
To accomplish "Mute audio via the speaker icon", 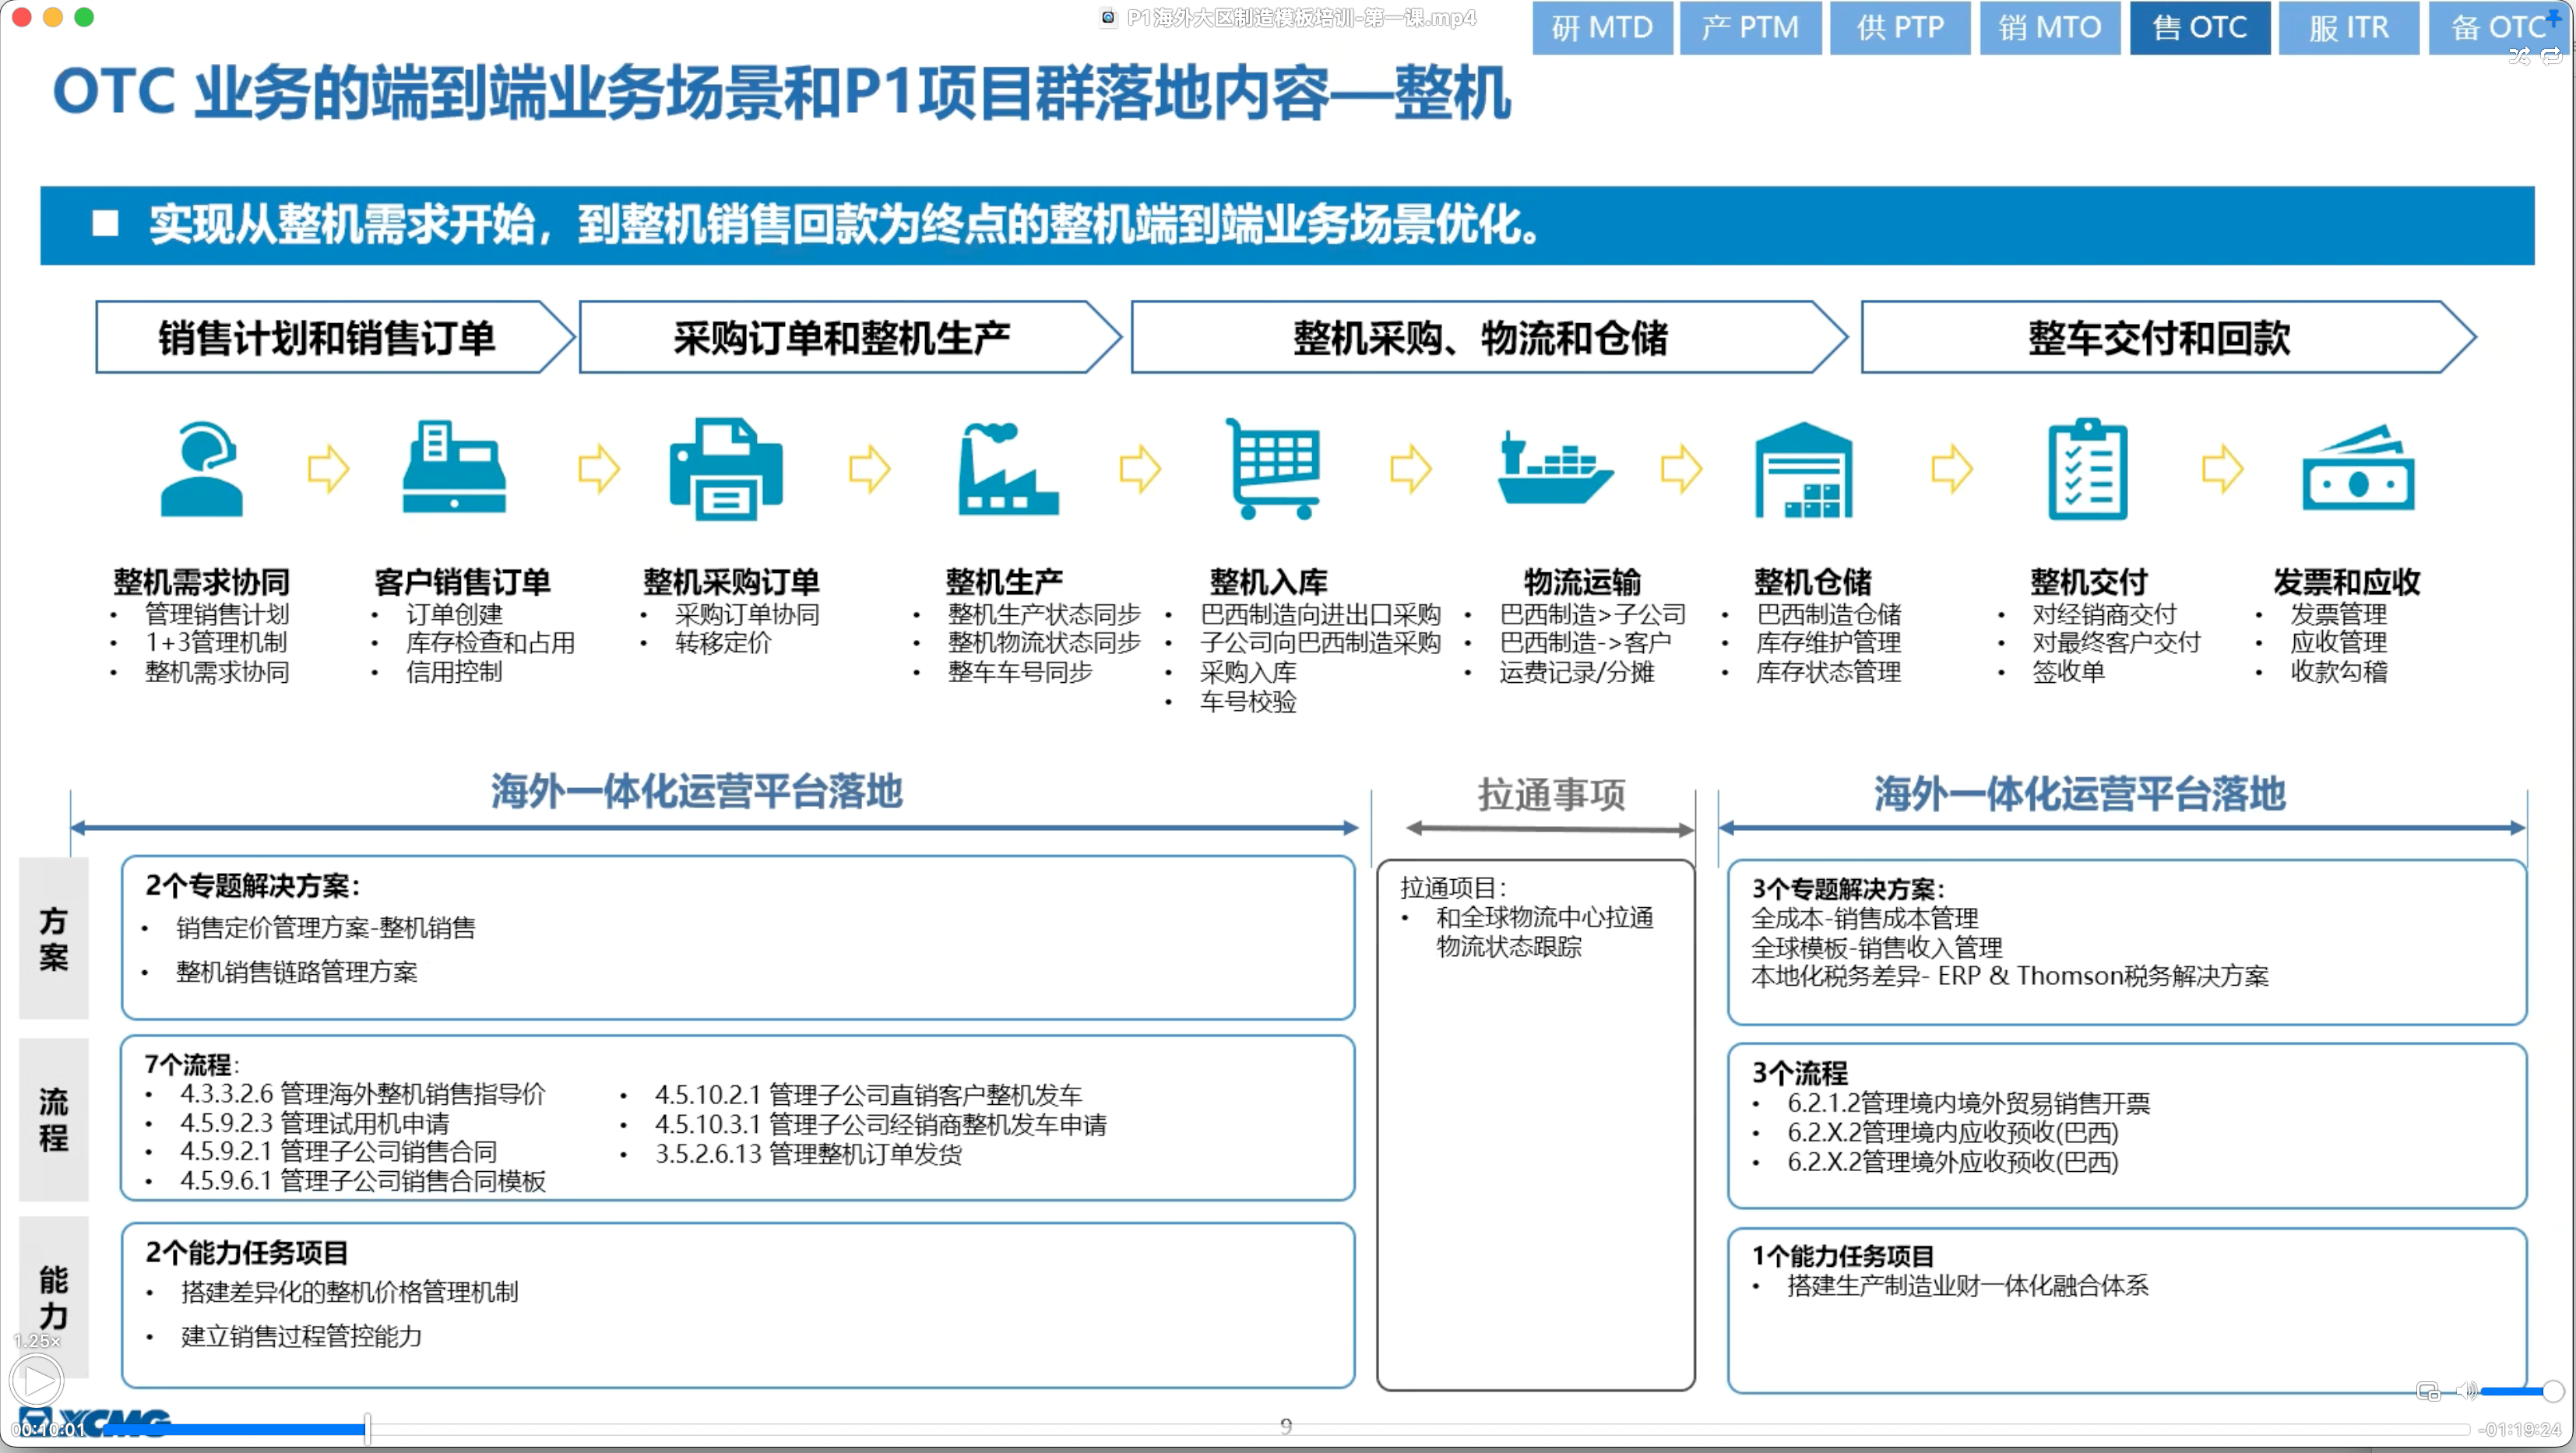I will [x=2466, y=1391].
